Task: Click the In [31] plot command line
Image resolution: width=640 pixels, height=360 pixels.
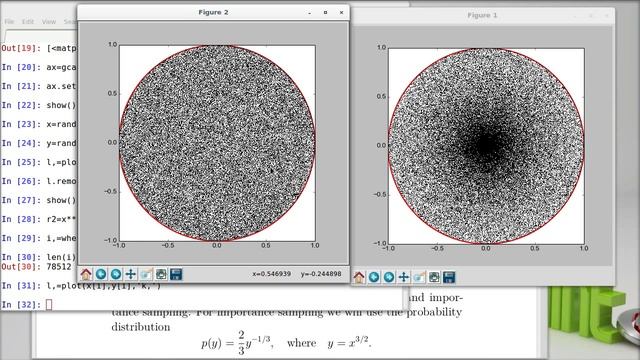Action: (81, 286)
